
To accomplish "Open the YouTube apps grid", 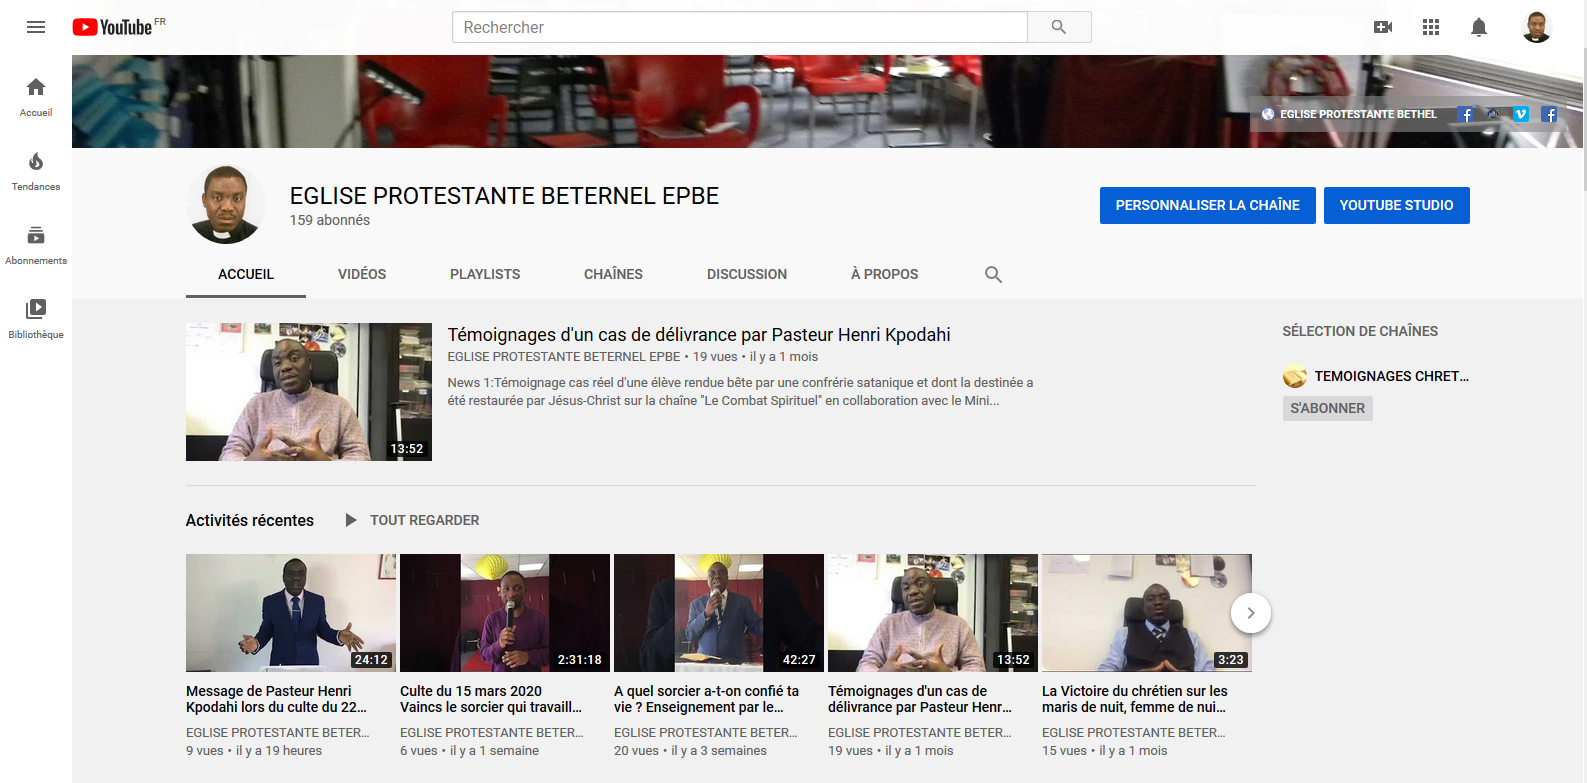I will [1431, 27].
